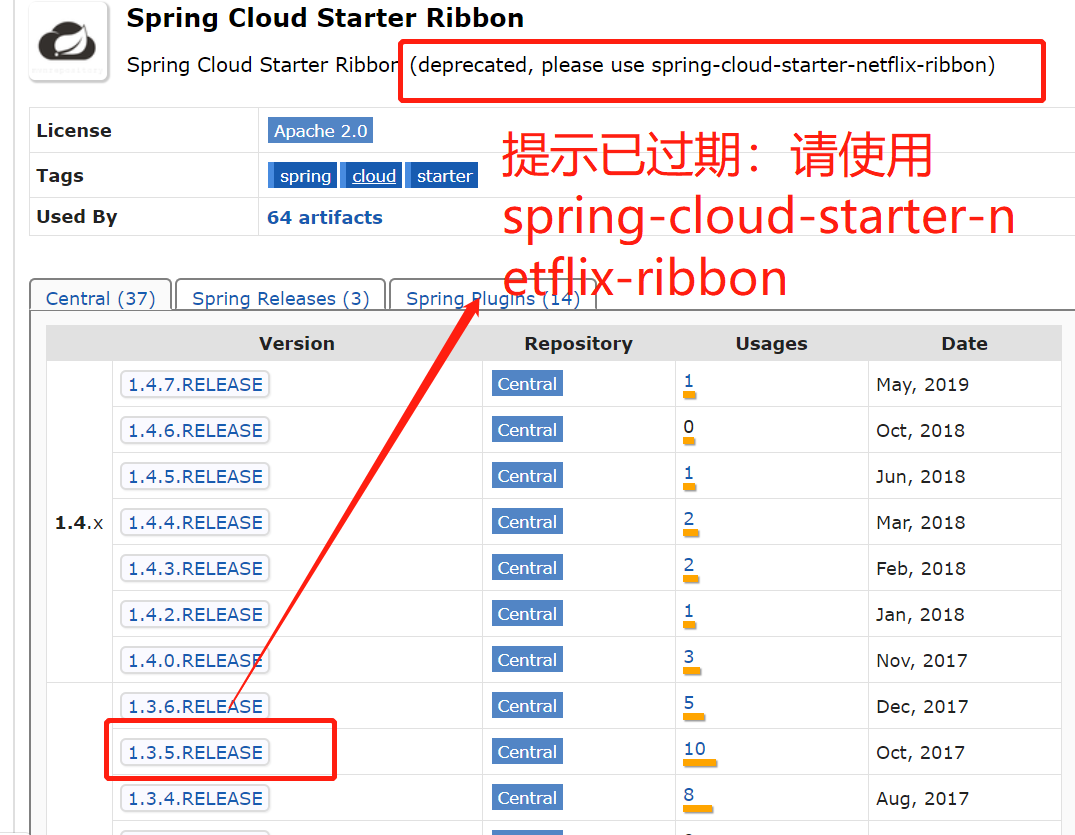Viewport: 1075px width, 835px height.
Task: Click the 1.4.x version group label
Action: pyautogui.click(x=78, y=522)
